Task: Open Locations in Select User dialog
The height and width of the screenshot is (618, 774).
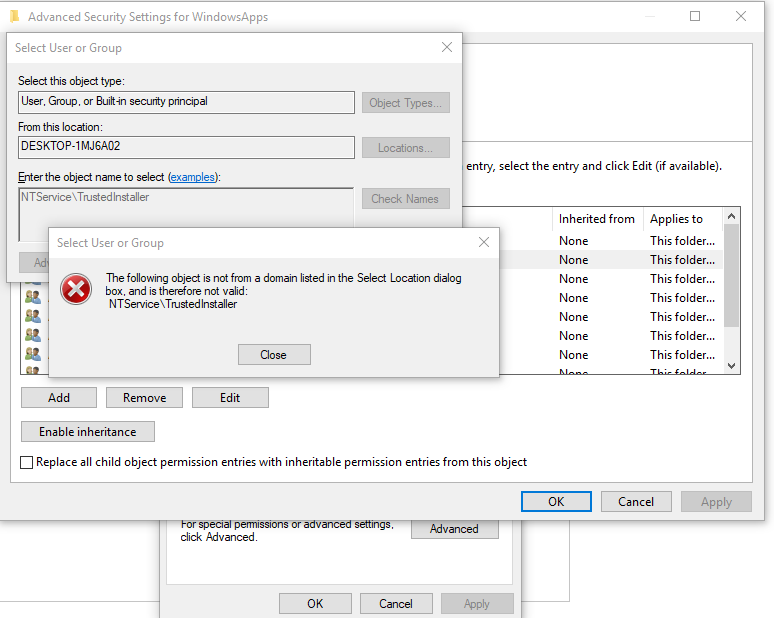Action: 405,148
